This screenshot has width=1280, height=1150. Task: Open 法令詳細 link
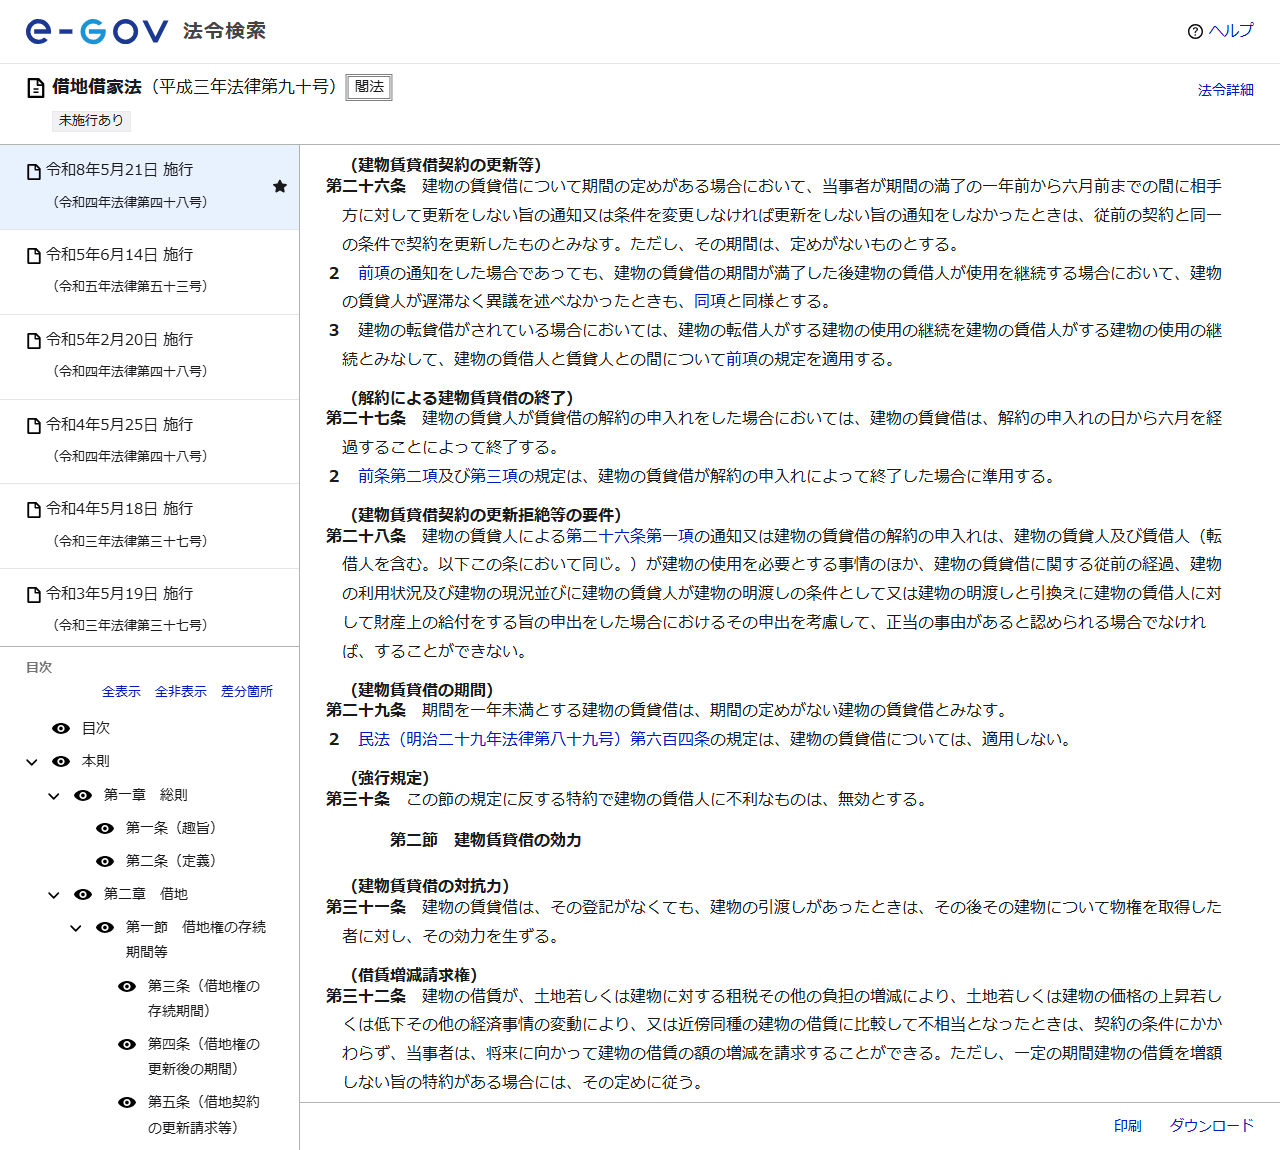click(x=1226, y=90)
